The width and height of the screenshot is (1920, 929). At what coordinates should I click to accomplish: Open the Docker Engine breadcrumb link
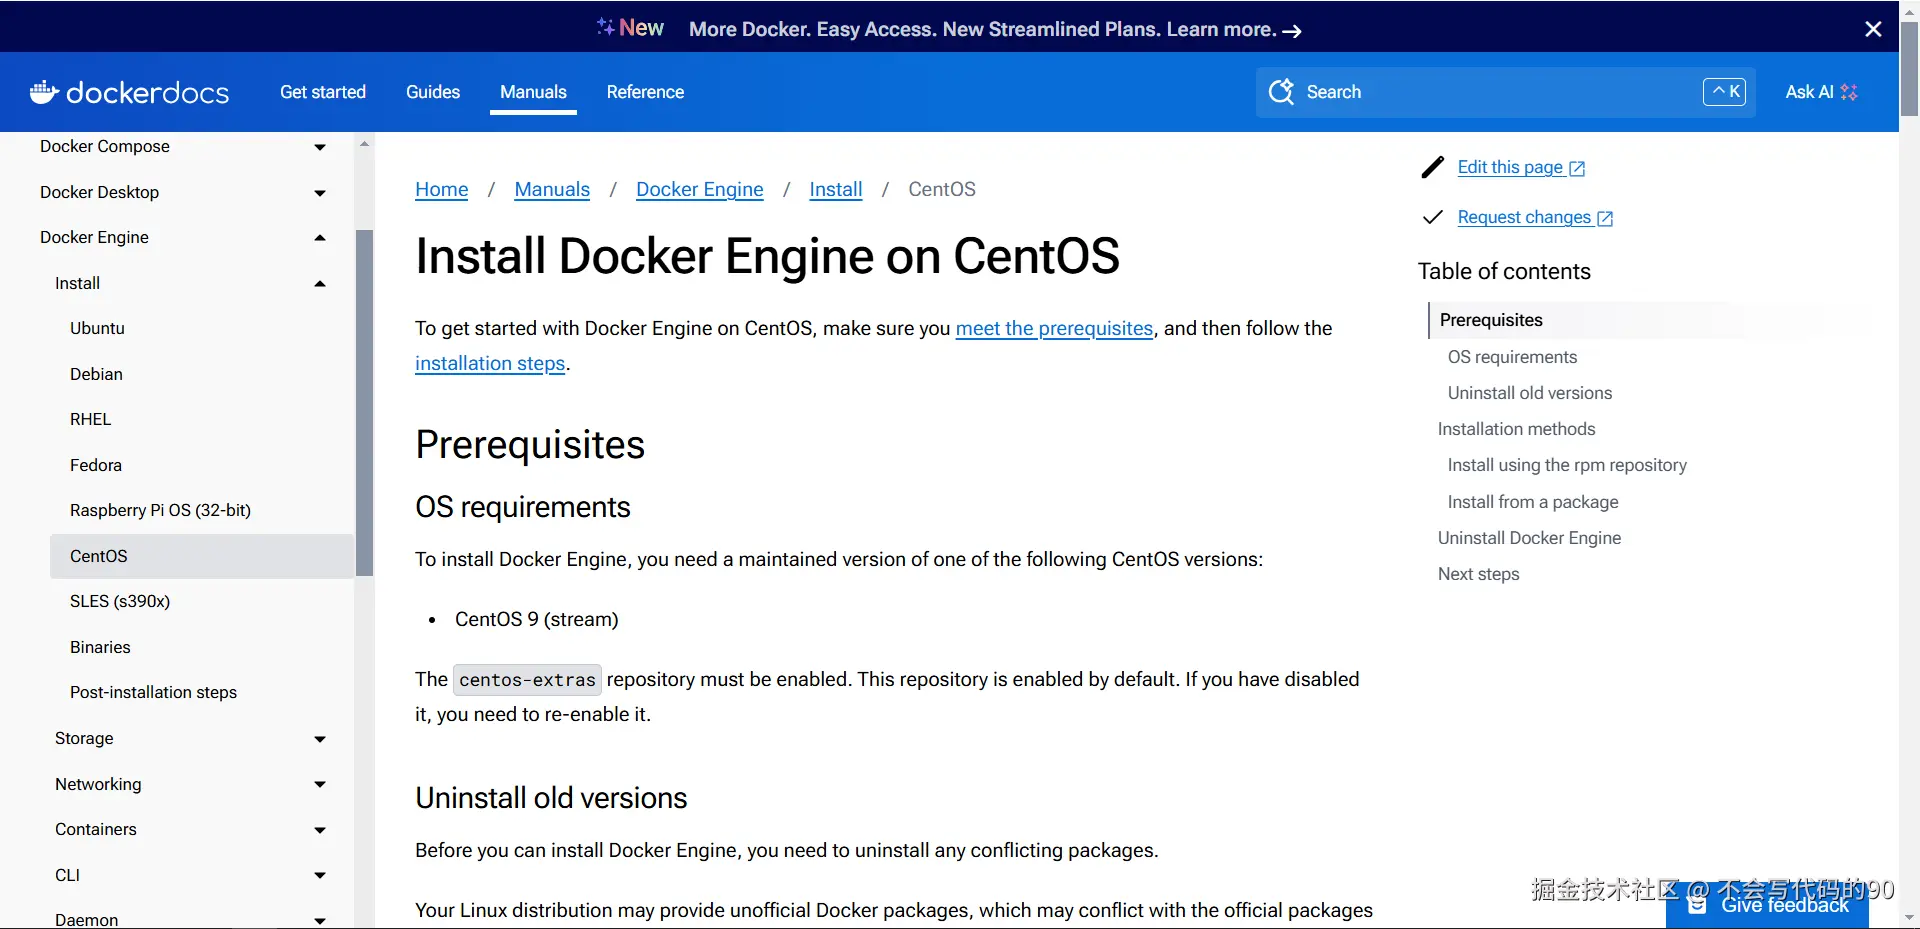coord(699,189)
